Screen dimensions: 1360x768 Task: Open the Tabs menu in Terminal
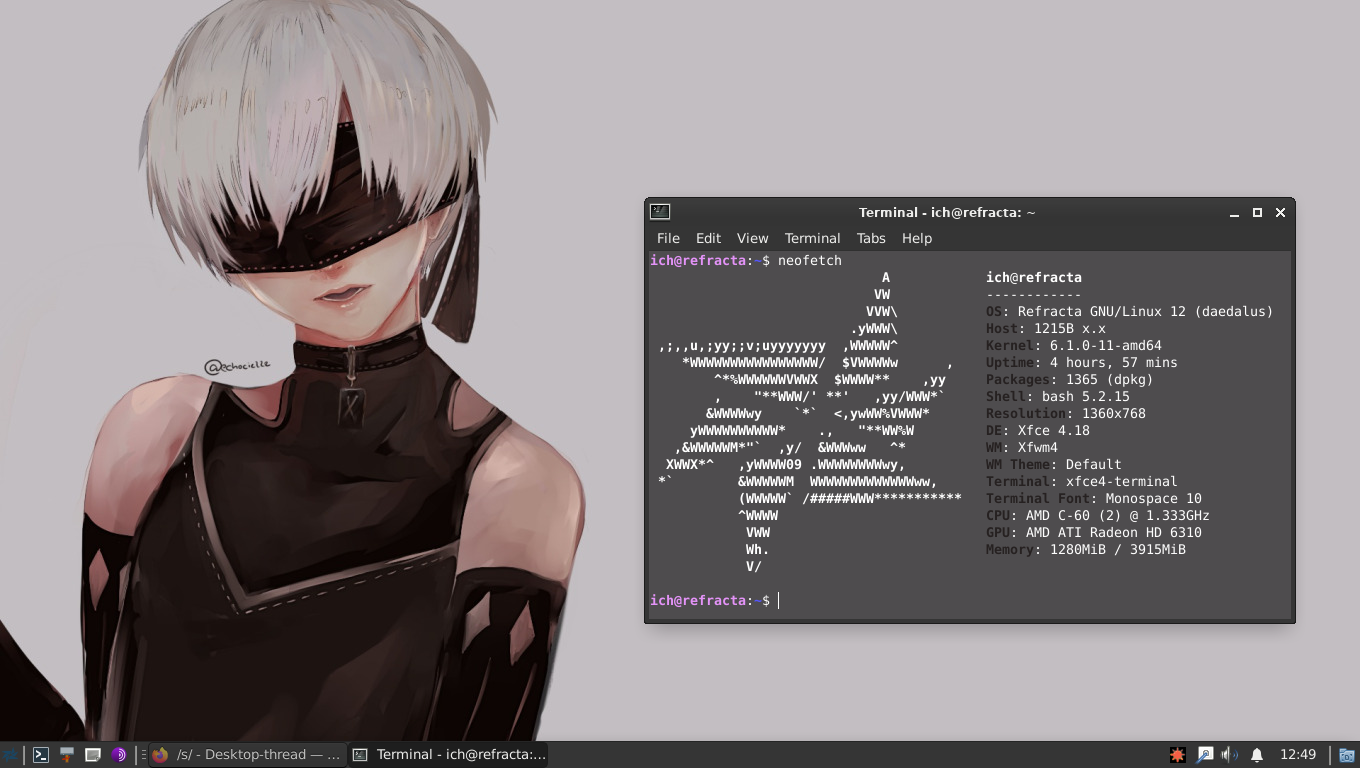pyautogui.click(x=871, y=238)
